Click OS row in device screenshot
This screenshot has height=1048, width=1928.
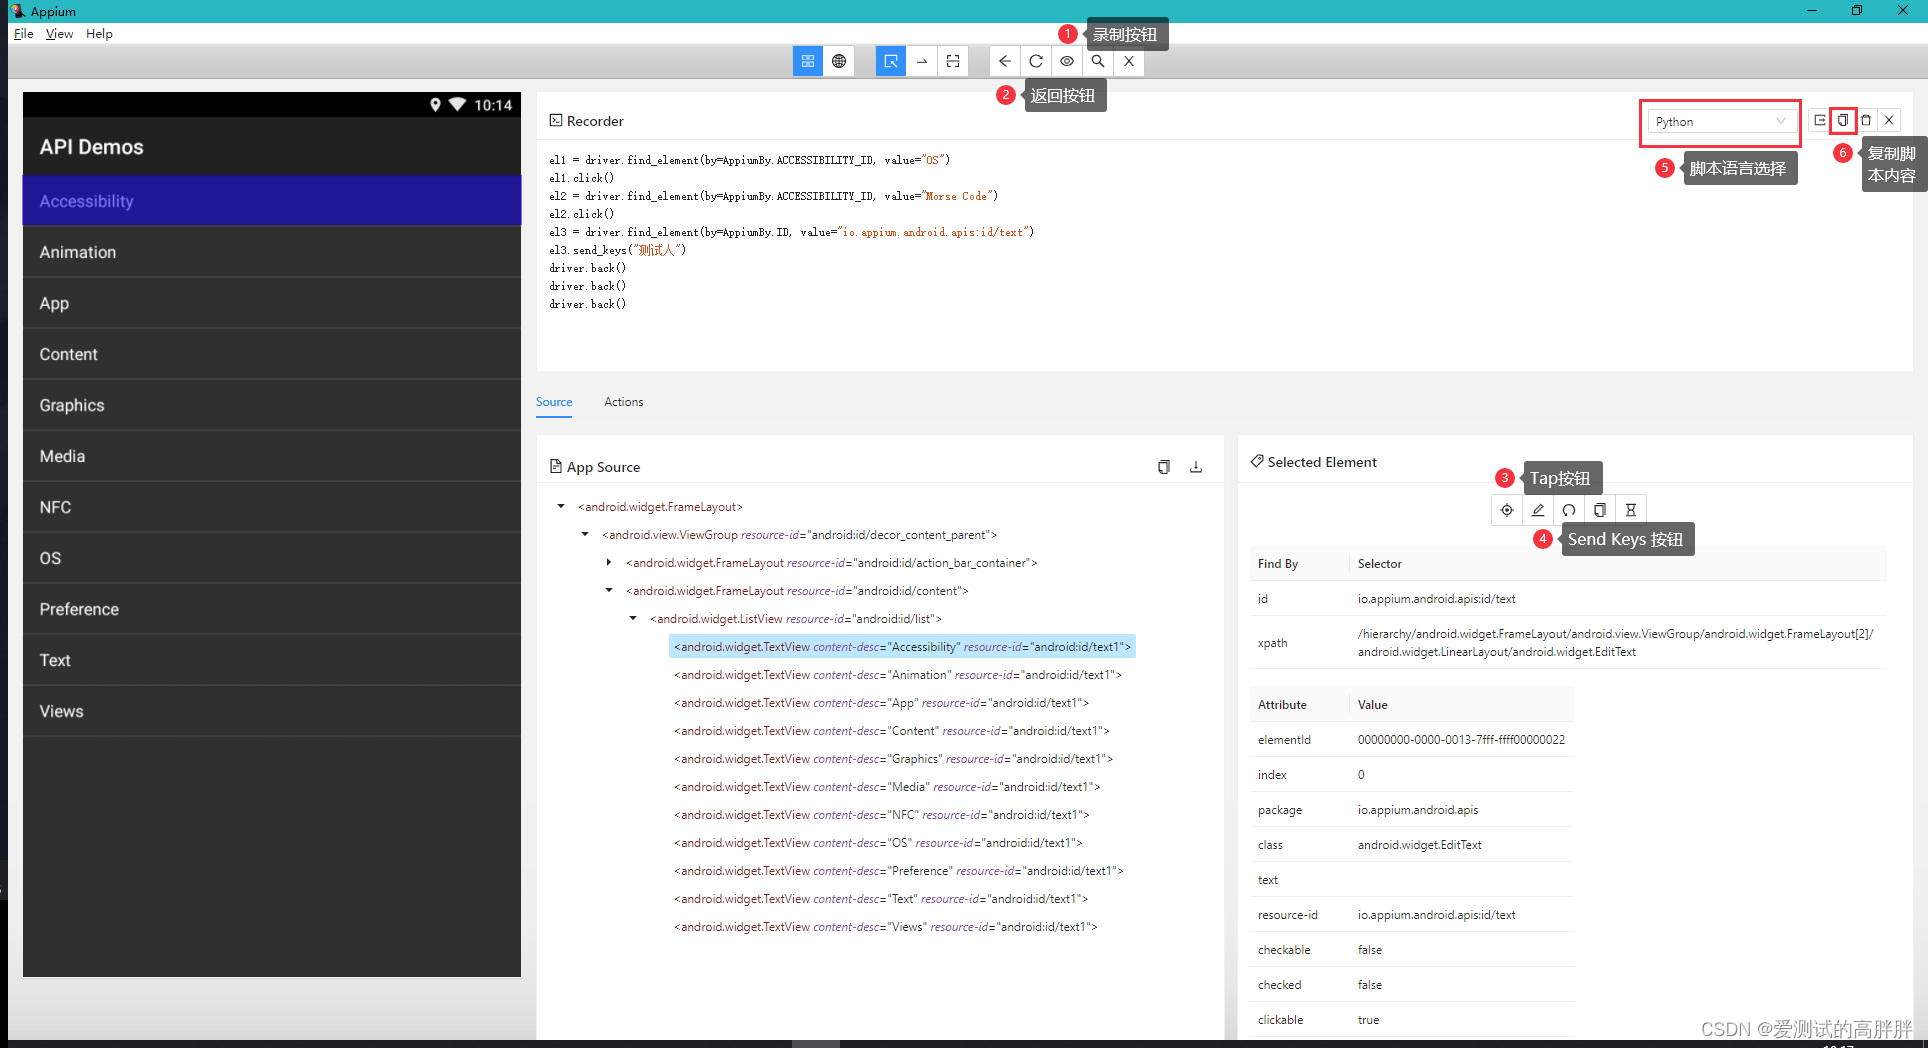(x=272, y=558)
